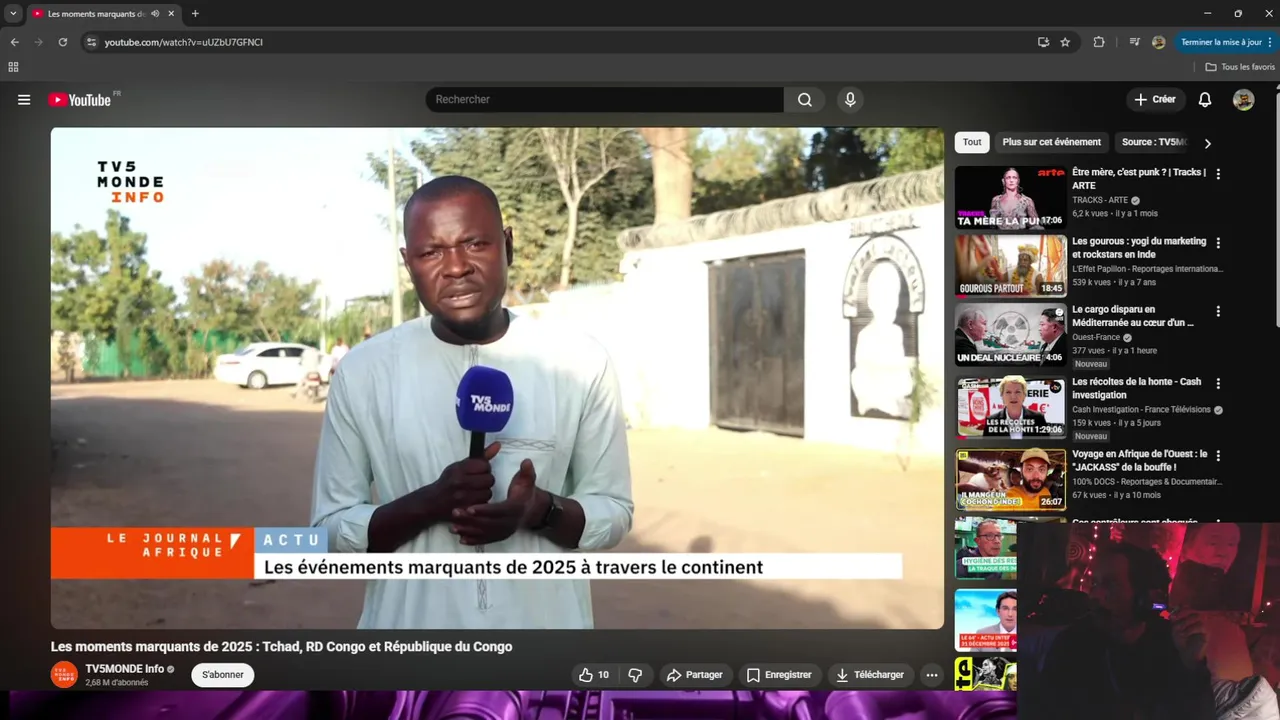Open options for Les récoltes de la honte video

[x=1218, y=383]
